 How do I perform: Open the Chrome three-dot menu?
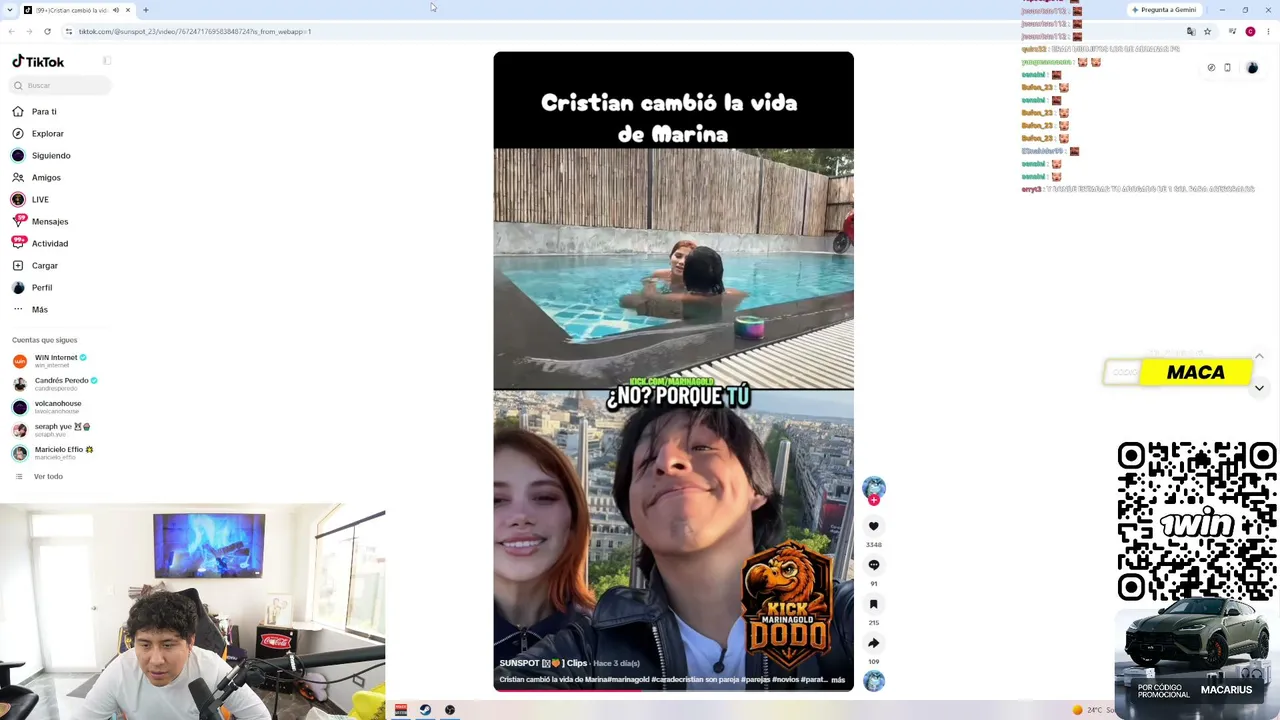[1268, 31]
